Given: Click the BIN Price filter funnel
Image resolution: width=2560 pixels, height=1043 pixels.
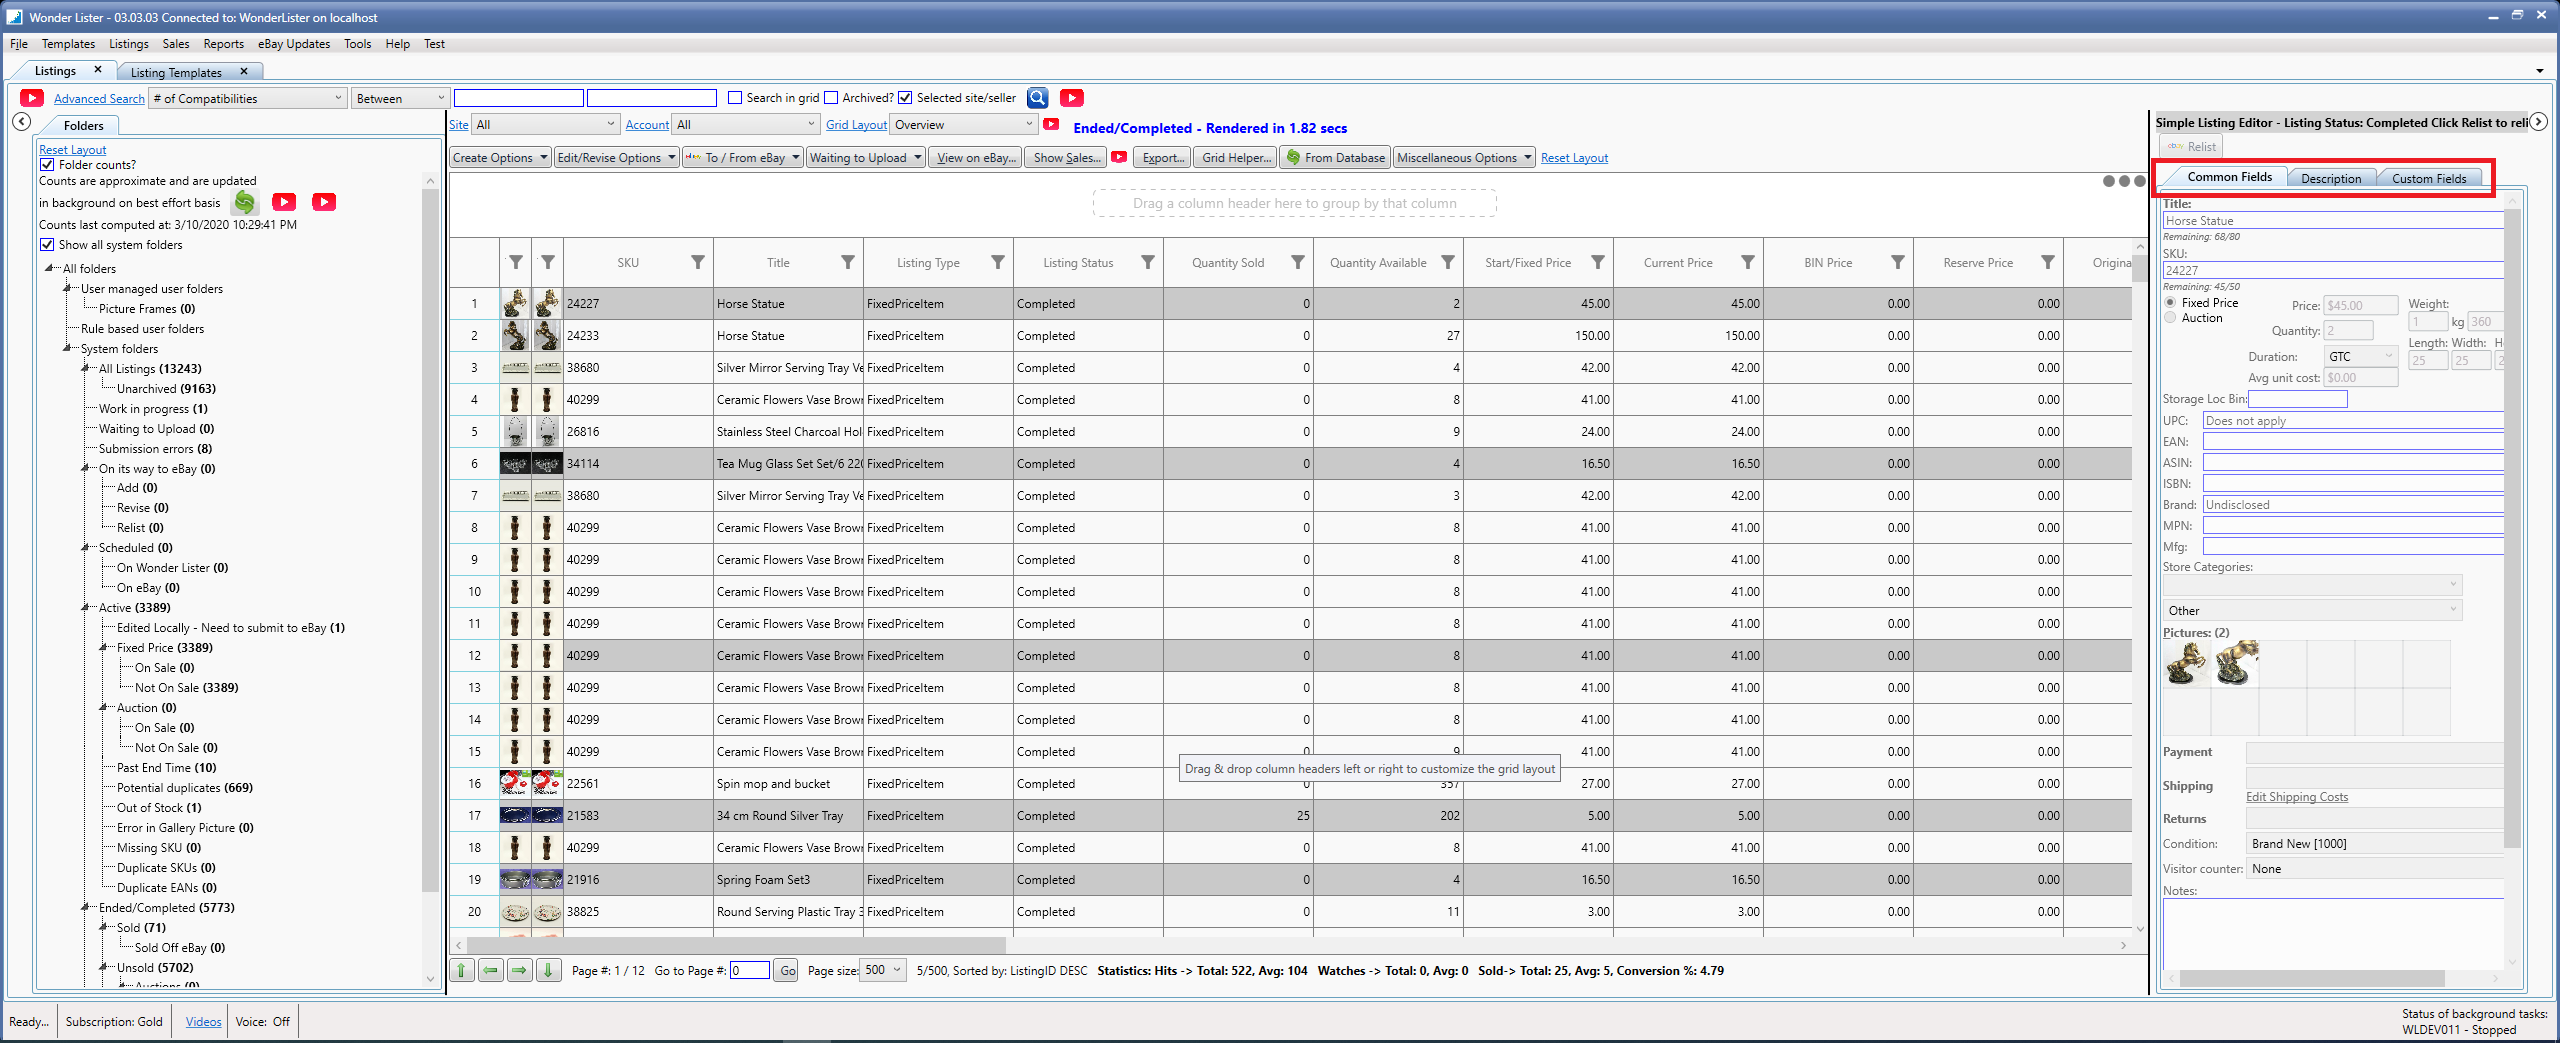Looking at the screenshot, I should [x=1897, y=262].
